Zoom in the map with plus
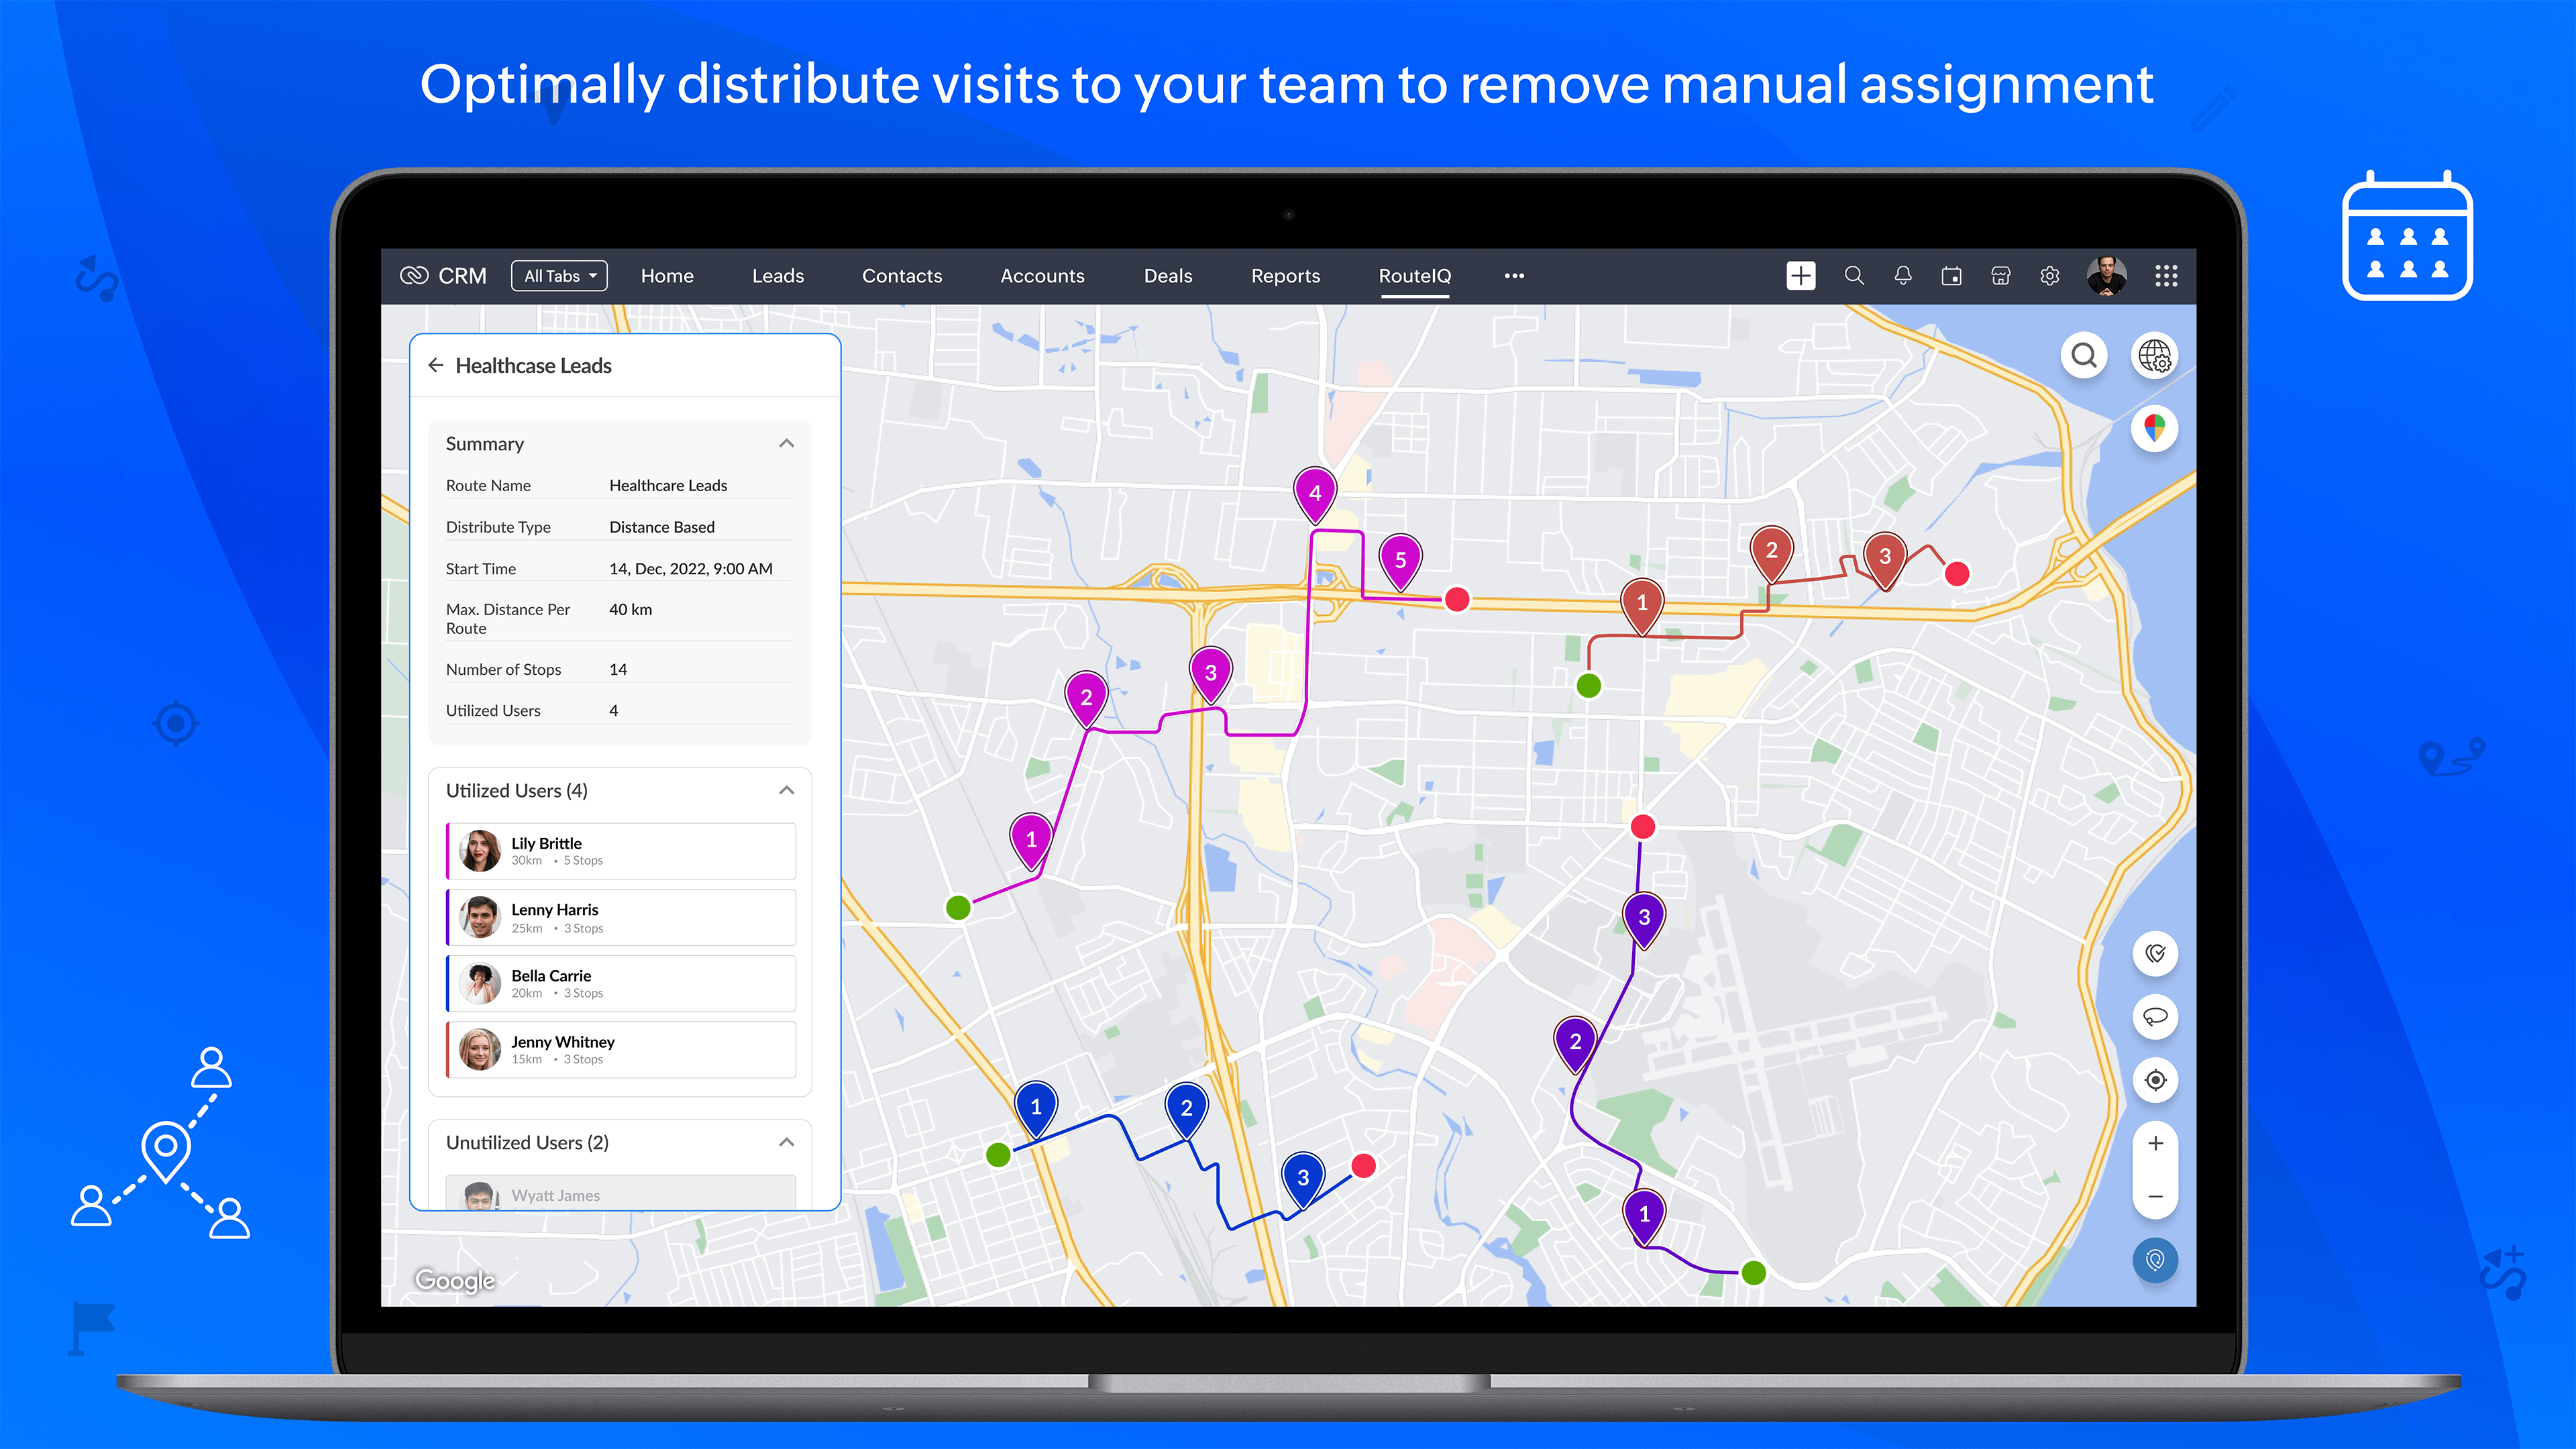 point(2155,1143)
